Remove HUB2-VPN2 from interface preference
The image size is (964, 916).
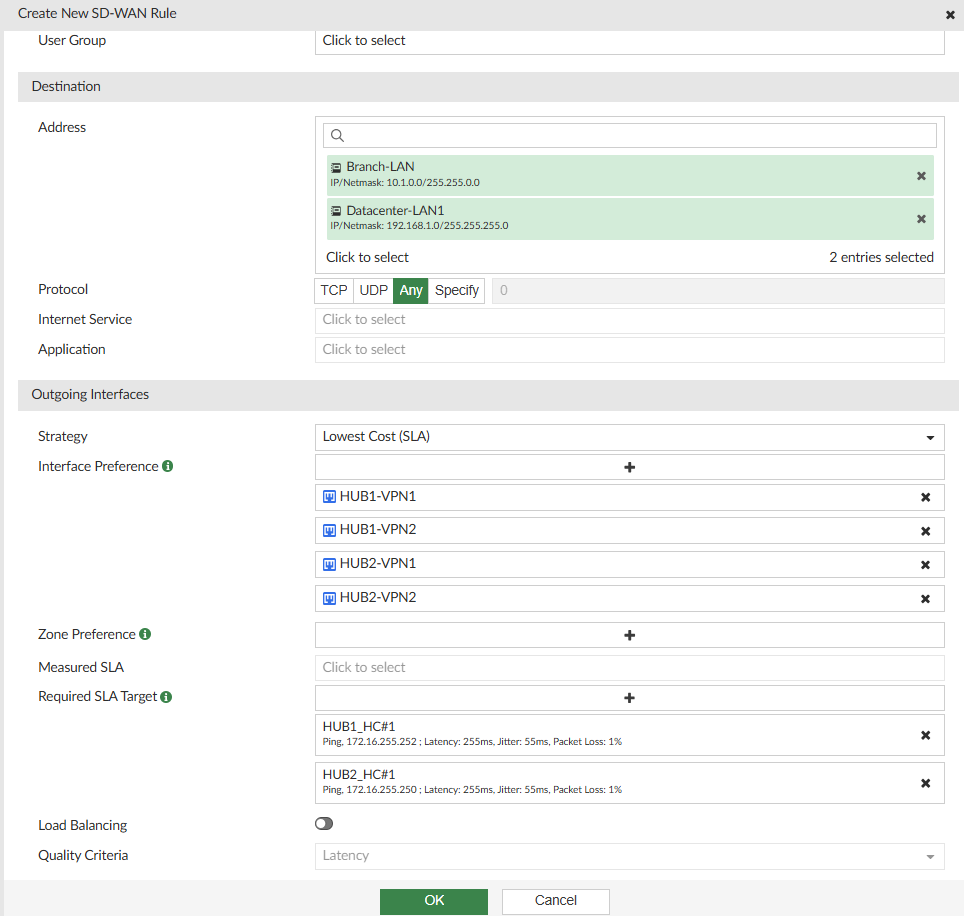[x=925, y=599]
